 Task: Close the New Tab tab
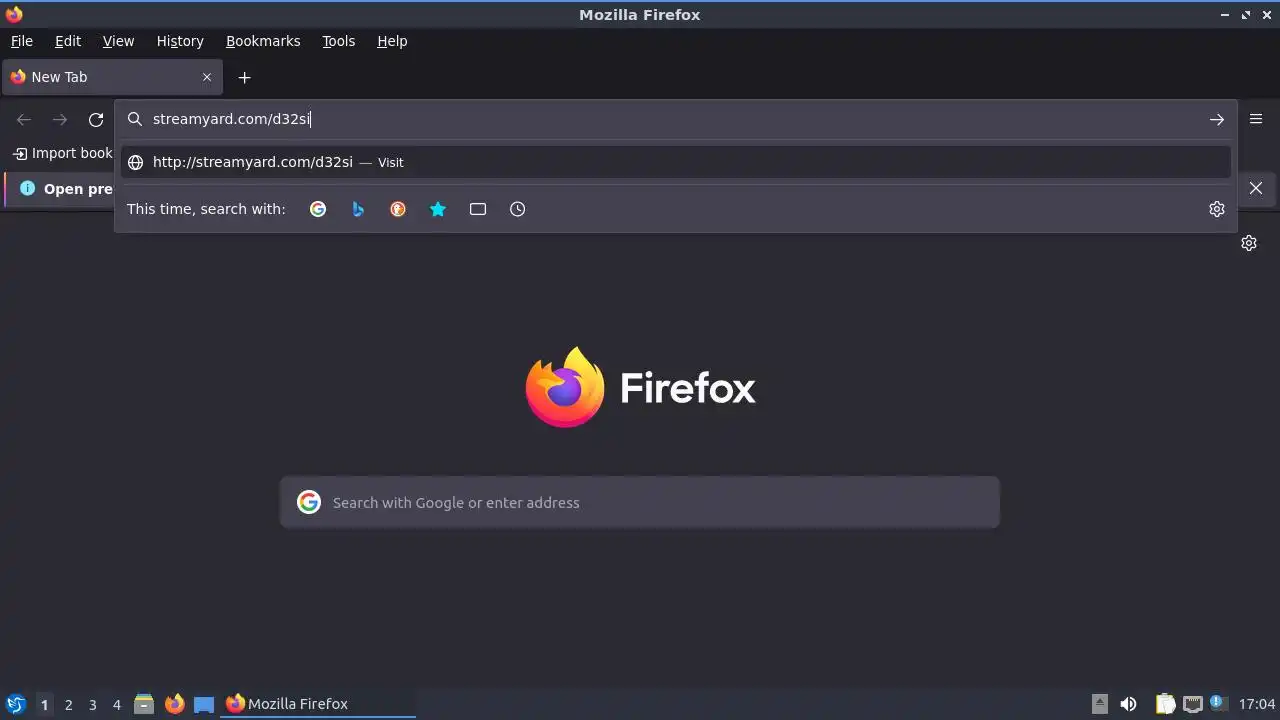[207, 77]
